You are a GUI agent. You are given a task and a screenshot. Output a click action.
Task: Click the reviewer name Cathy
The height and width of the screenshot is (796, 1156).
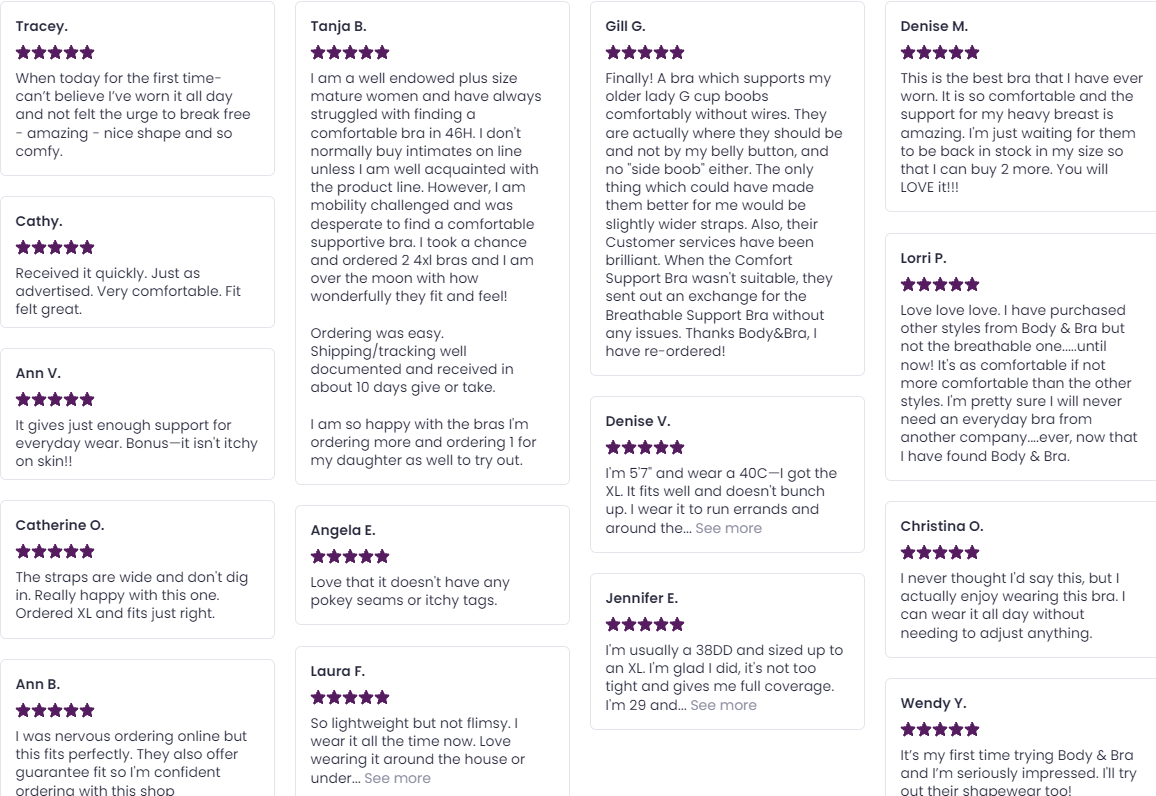[x=39, y=221]
